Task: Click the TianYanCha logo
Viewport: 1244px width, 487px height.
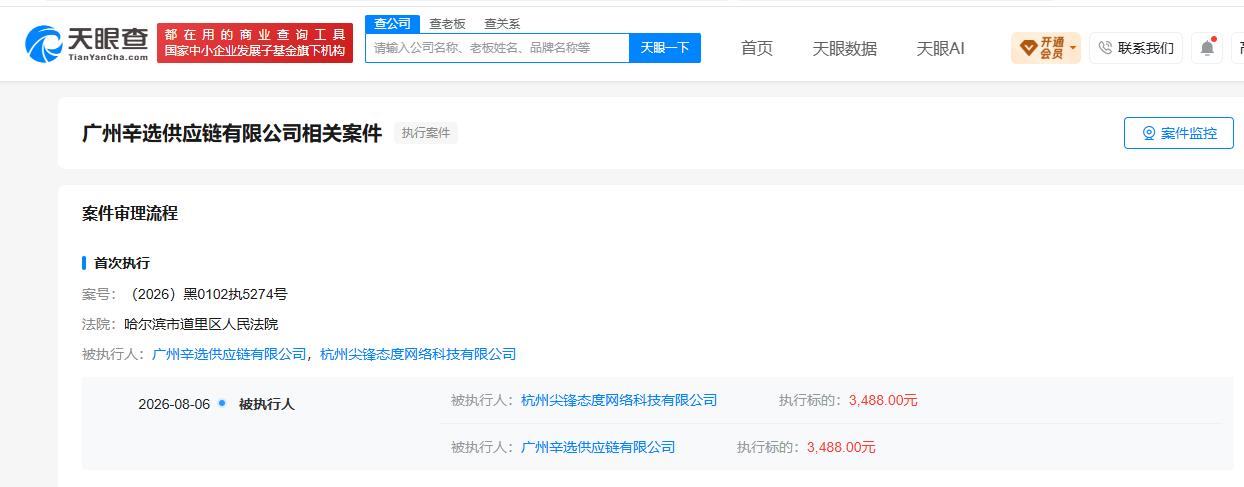Action: (x=87, y=43)
